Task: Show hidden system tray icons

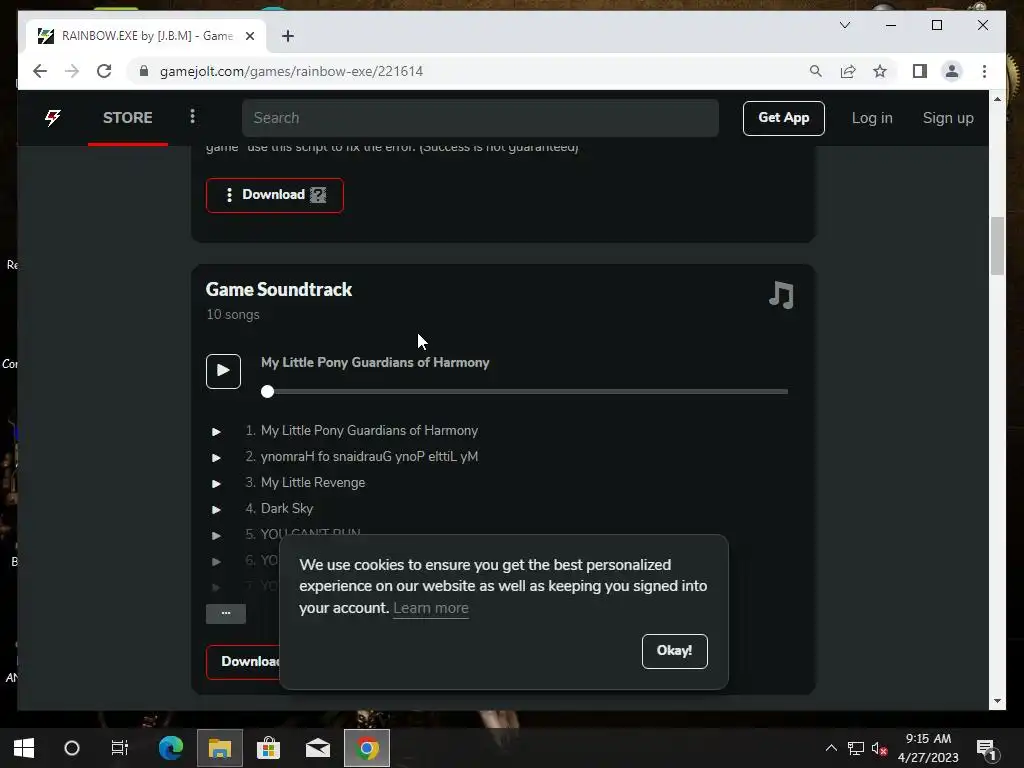Action: coord(831,748)
